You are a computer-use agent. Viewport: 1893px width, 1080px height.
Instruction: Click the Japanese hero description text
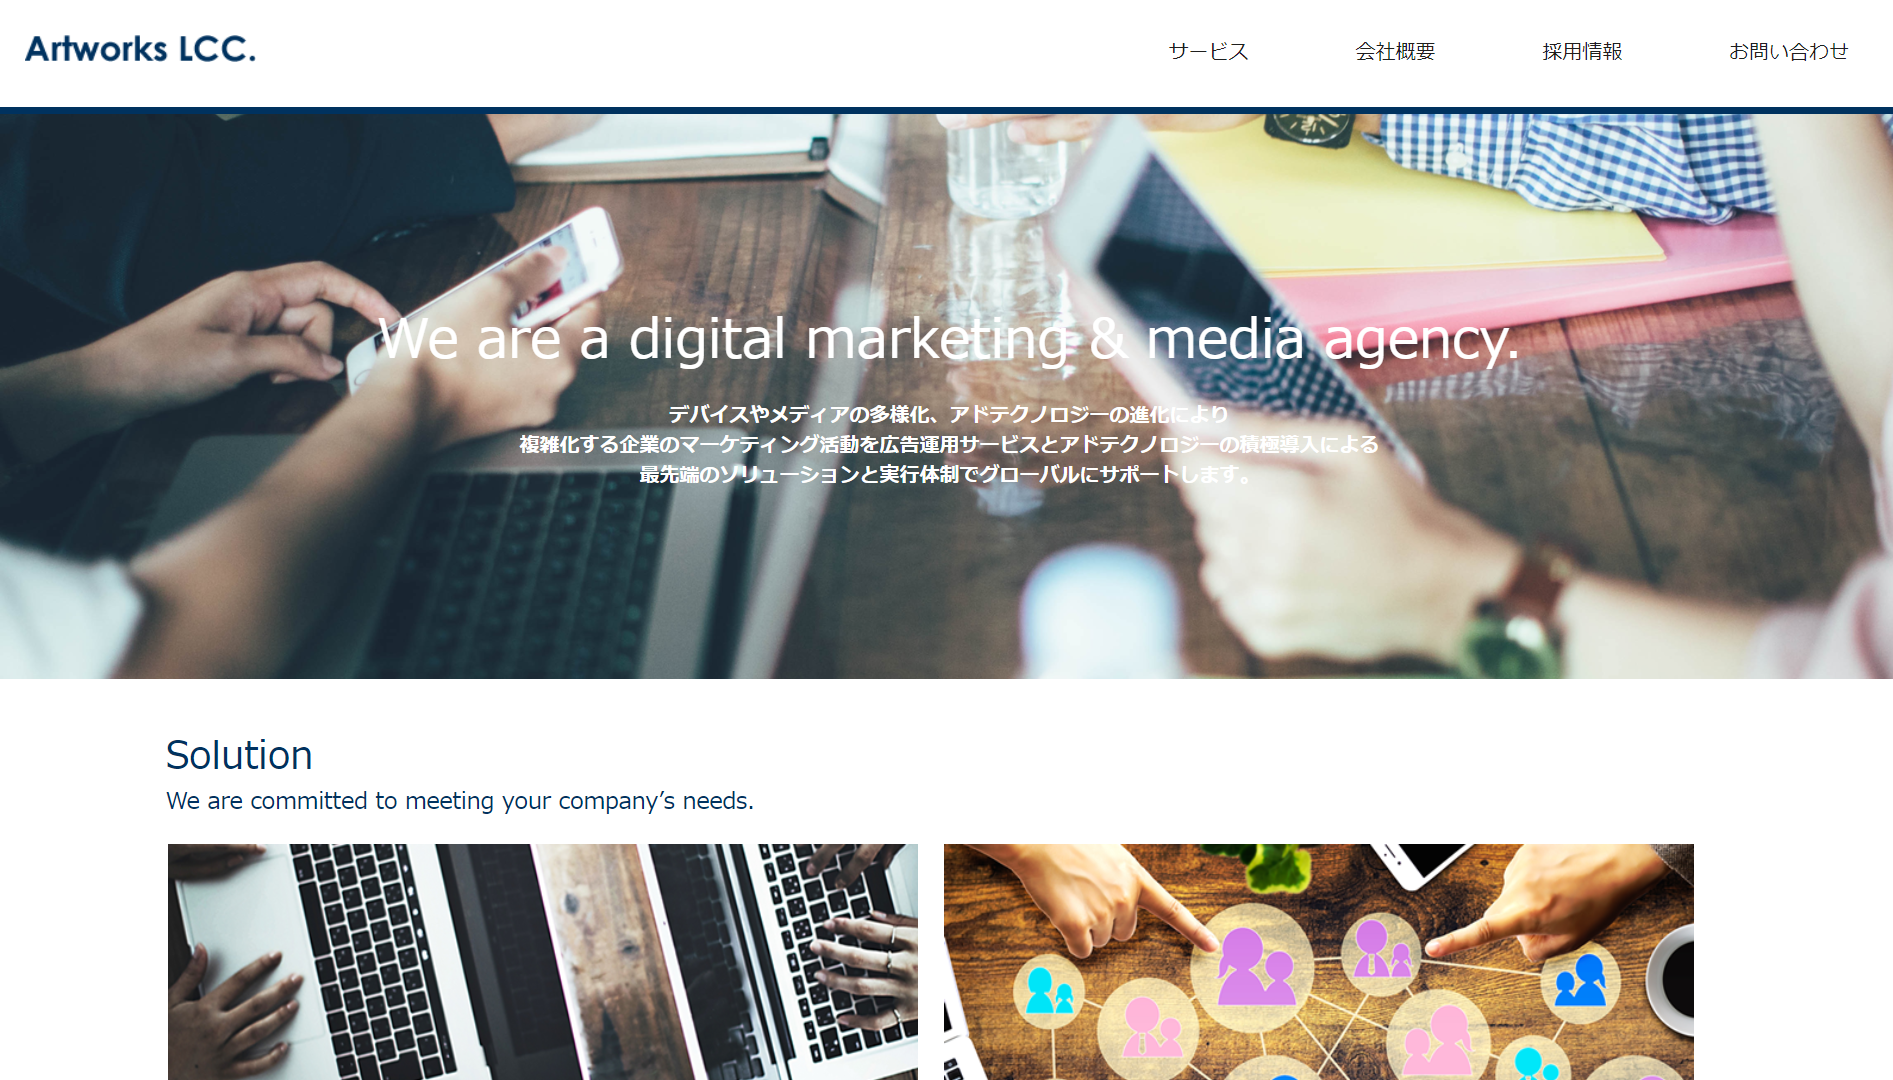coord(948,444)
